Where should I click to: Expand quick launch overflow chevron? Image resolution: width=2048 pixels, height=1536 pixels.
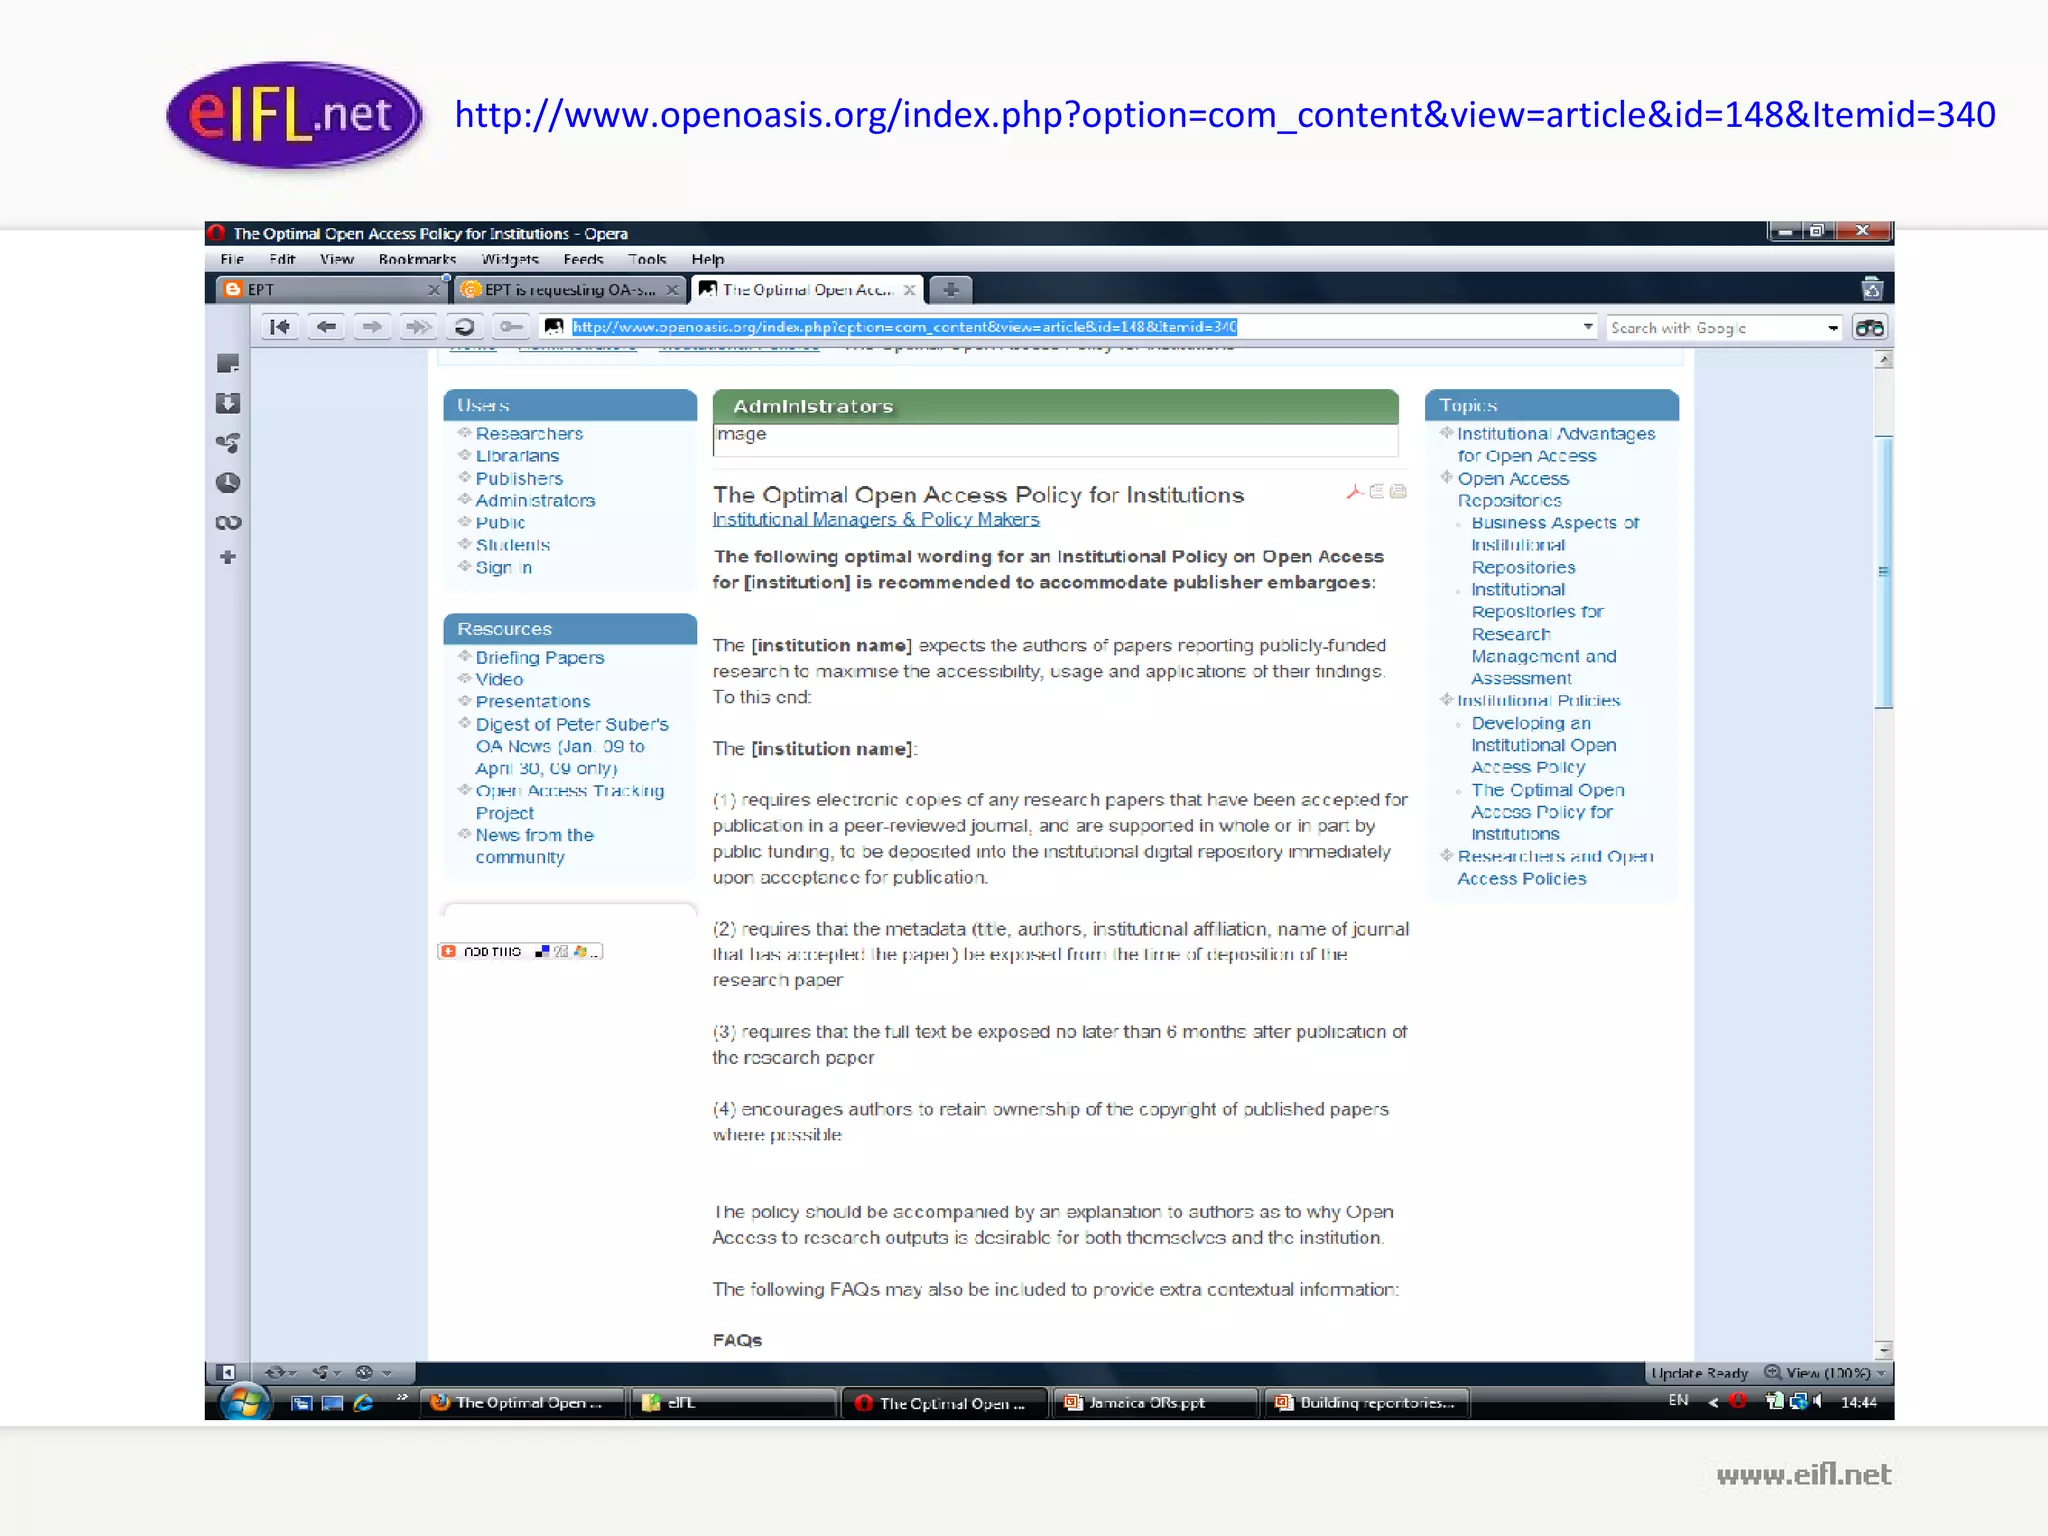tap(402, 1397)
